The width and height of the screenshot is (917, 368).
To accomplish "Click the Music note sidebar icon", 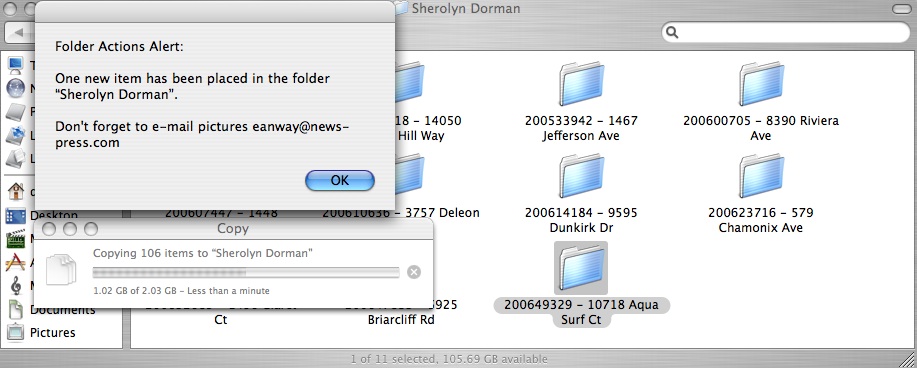I will [16, 286].
